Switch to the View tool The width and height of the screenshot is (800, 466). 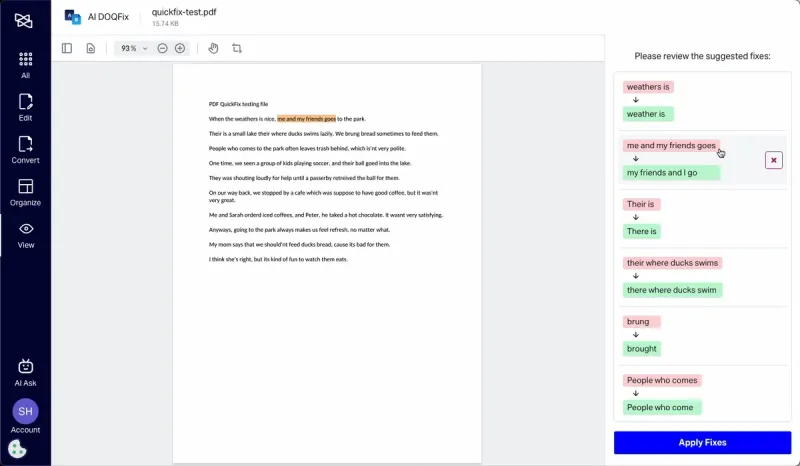[x=26, y=235]
